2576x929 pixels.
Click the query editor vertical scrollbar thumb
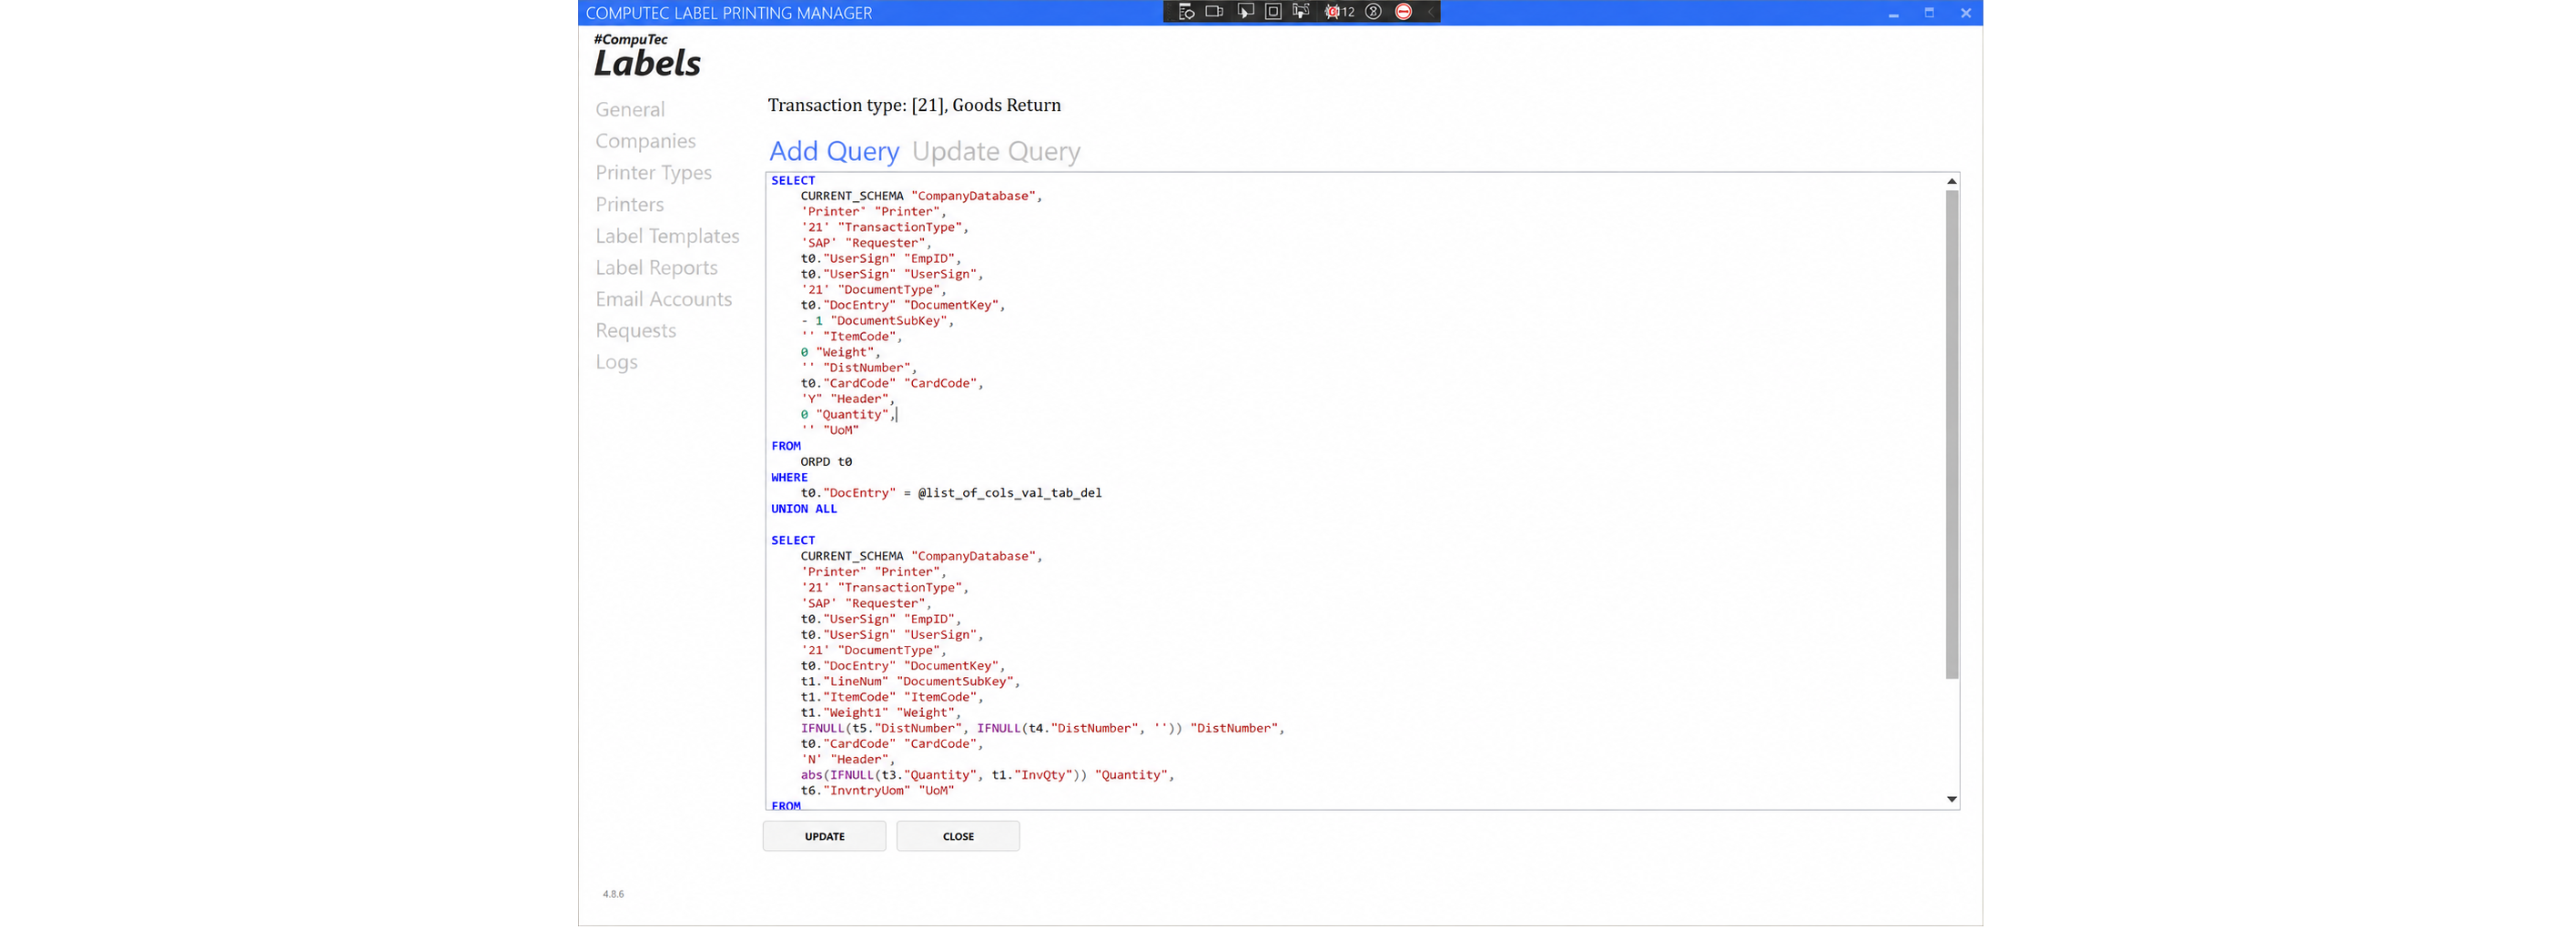click(1951, 435)
